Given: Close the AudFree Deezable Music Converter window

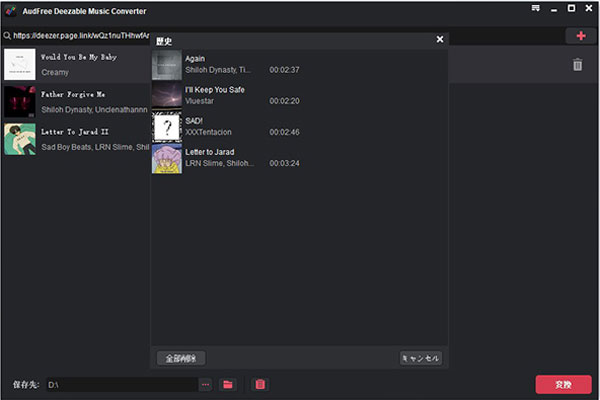Looking at the screenshot, I should (x=589, y=8).
